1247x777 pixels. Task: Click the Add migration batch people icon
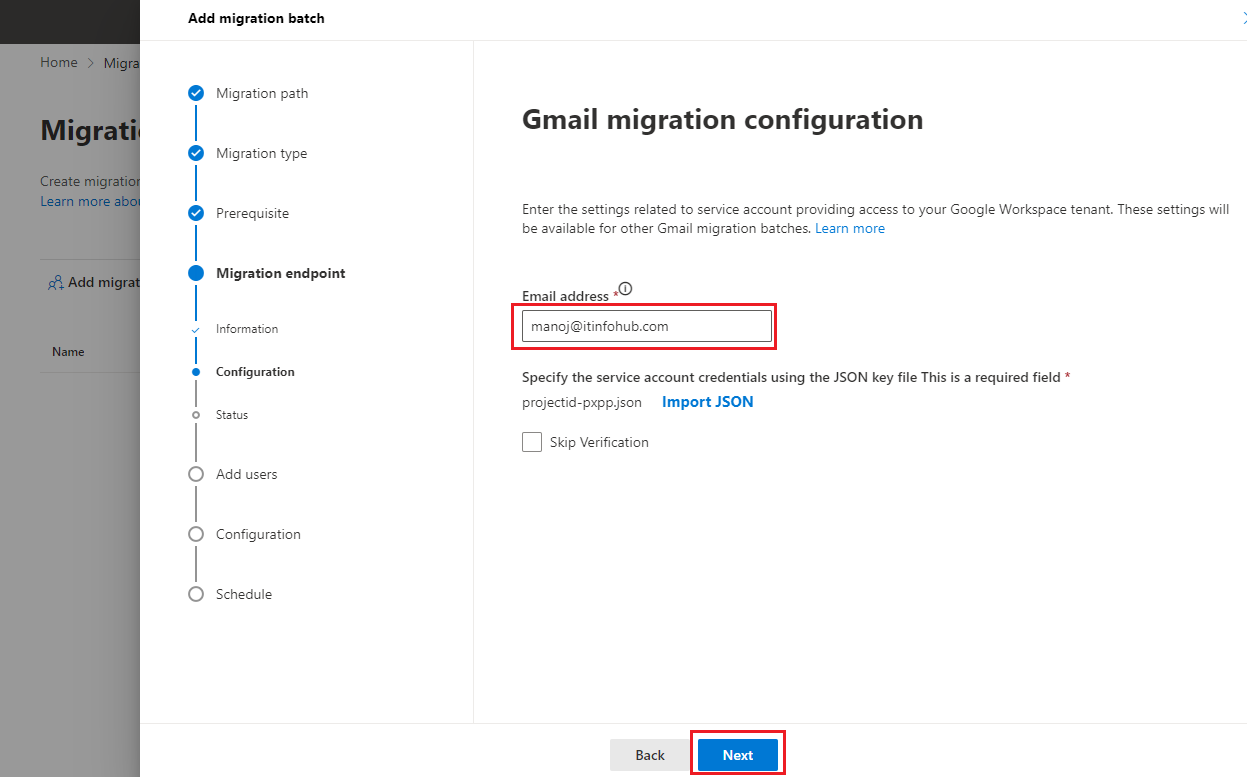coord(56,283)
